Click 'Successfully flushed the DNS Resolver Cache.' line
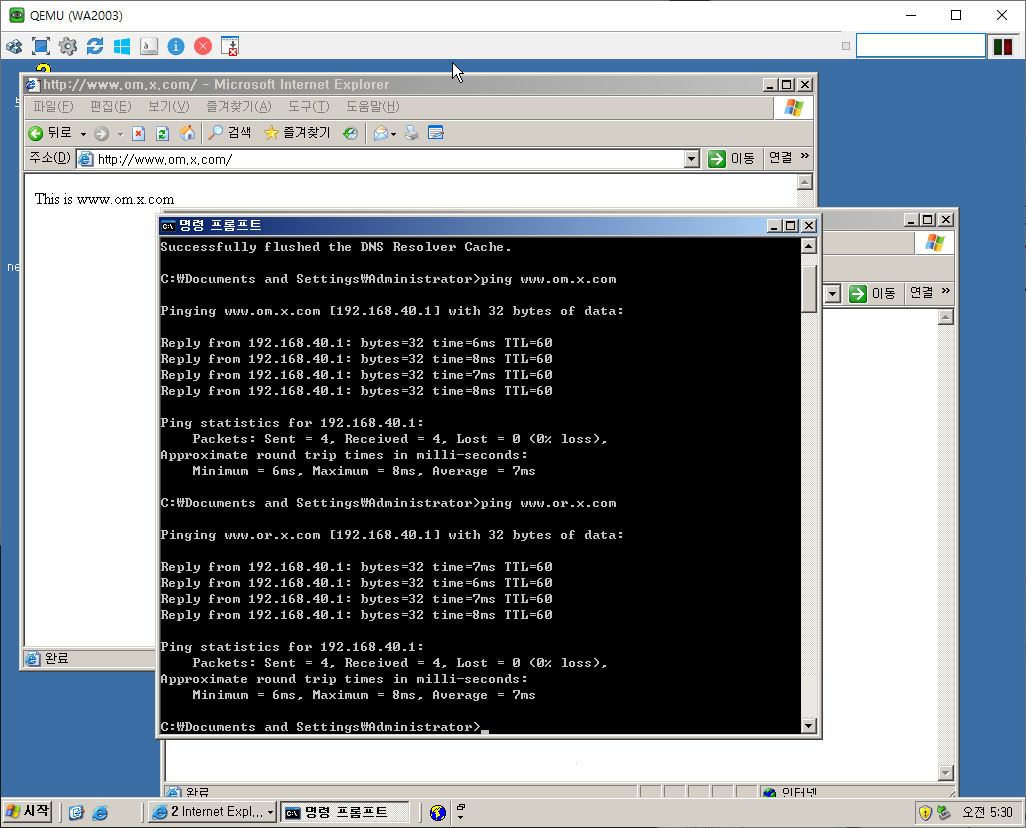The image size is (1026, 828). [336, 247]
